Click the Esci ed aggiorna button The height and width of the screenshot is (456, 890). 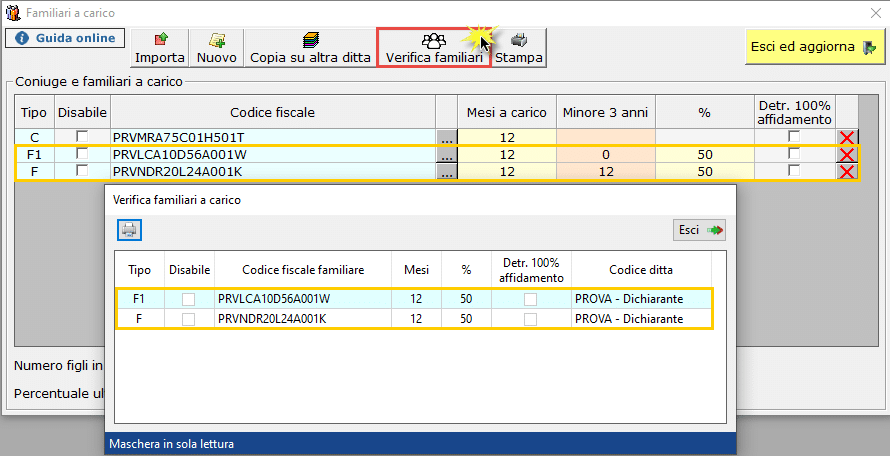pyautogui.click(x=815, y=47)
